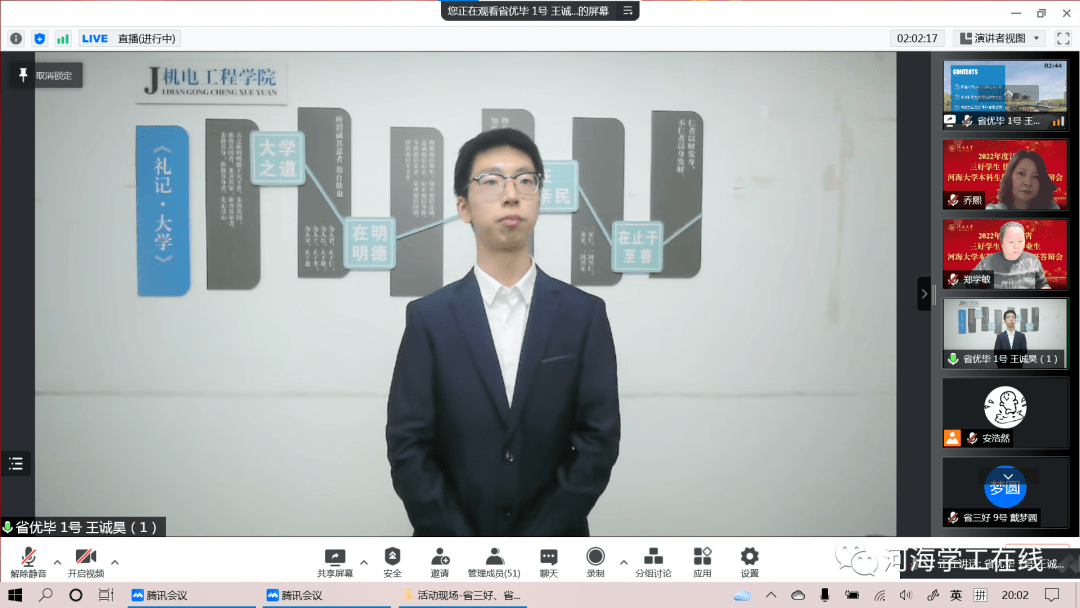Collapse participant sidebar with the arrow
Screen dimensions: 1080x608
(x=925, y=293)
